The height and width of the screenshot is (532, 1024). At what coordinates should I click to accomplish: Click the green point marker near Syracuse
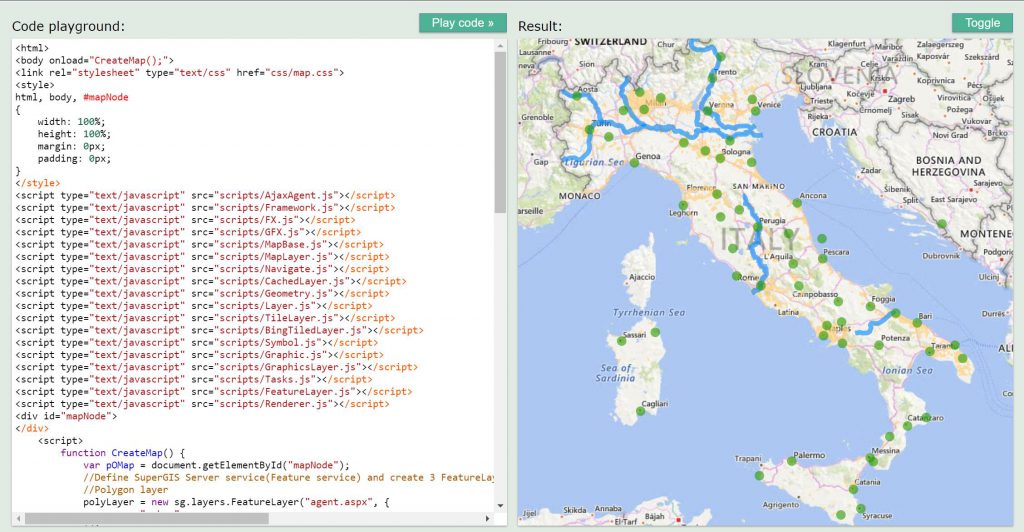pyautogui.click(x=861, y=509)
